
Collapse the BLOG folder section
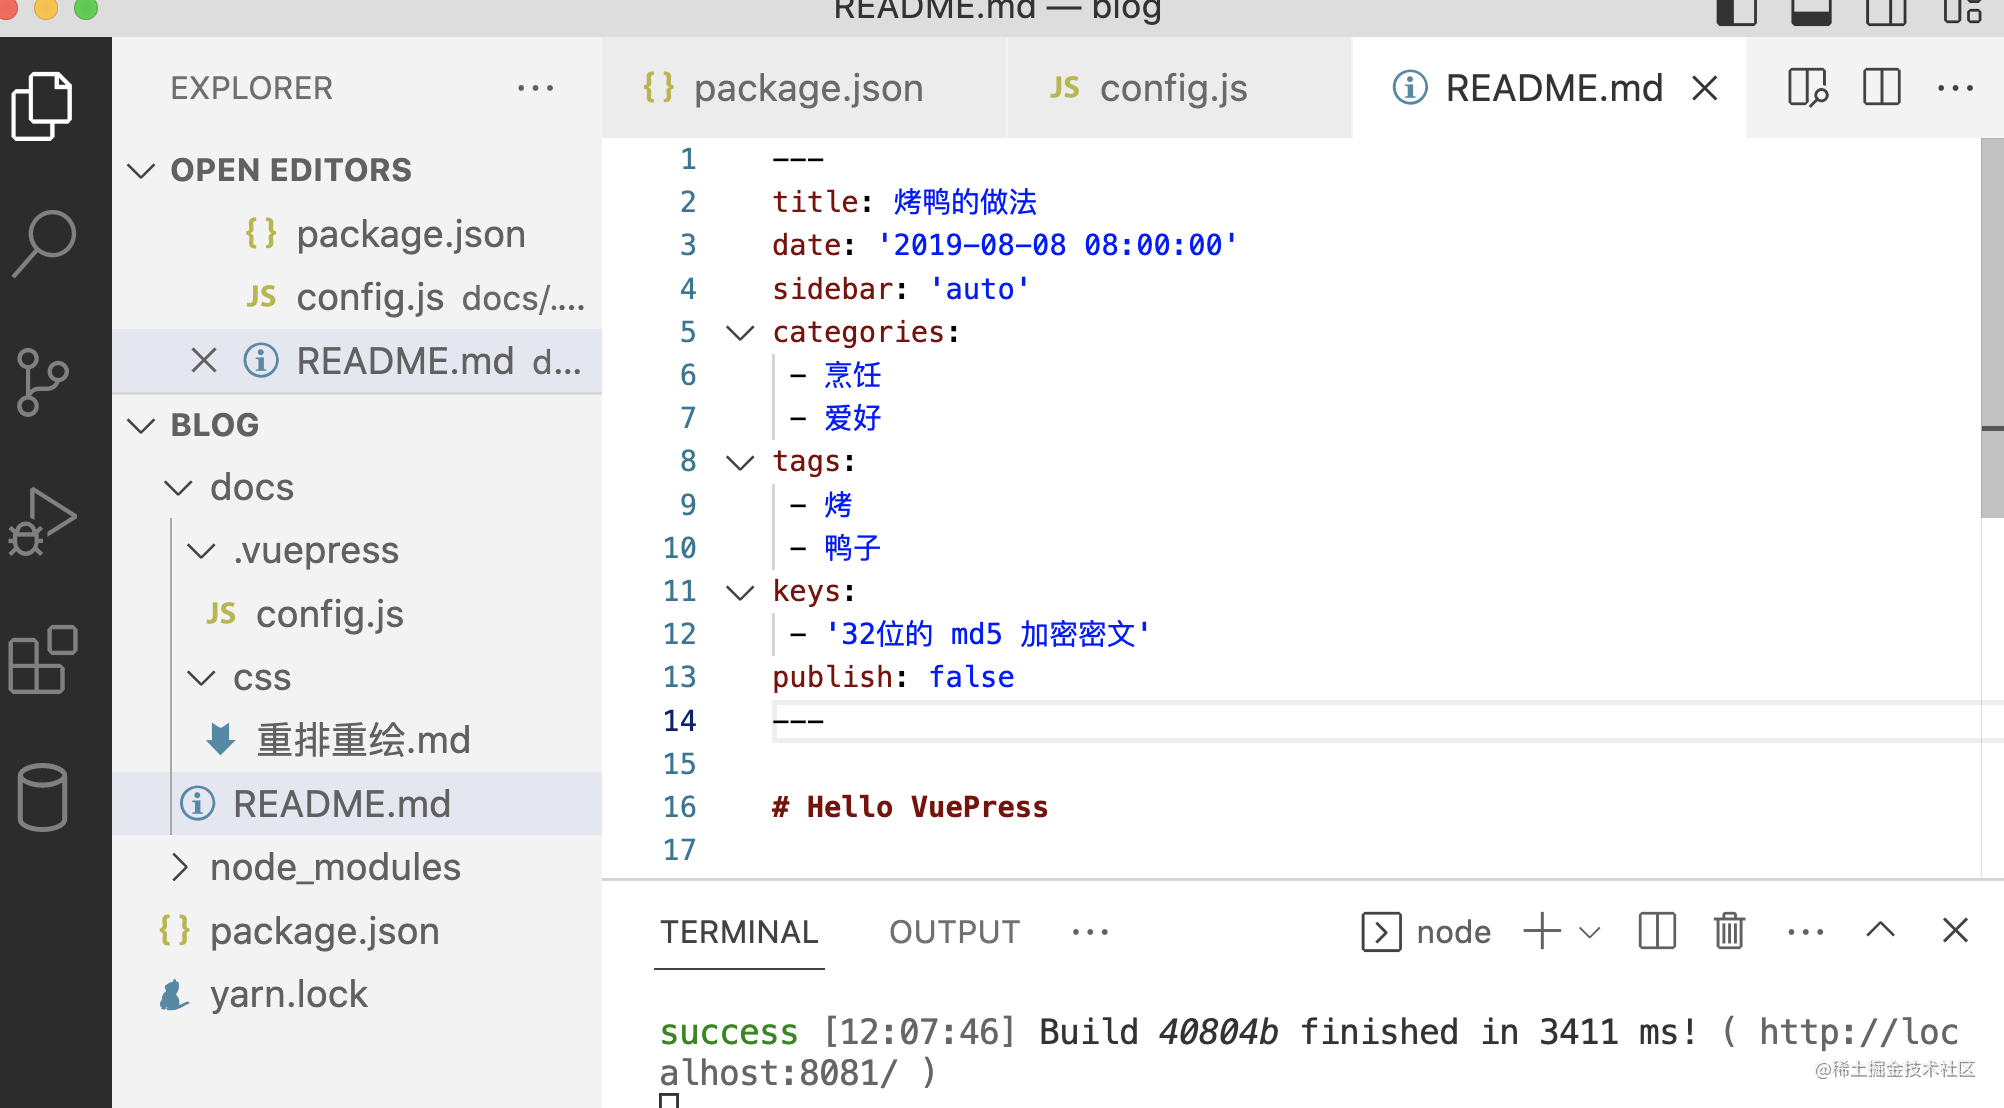tap(142, 425)
